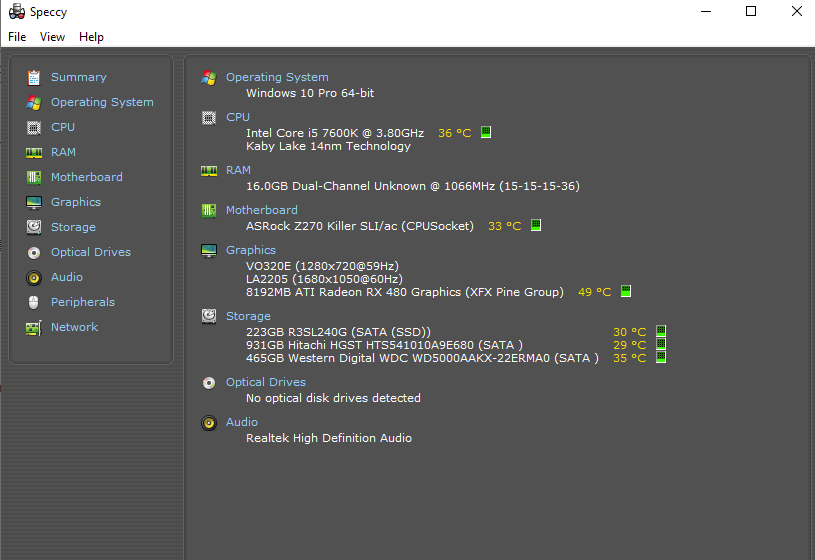Click the Network card icon in sidebar
The image size is (815, 560).
(x=34, y=328)
